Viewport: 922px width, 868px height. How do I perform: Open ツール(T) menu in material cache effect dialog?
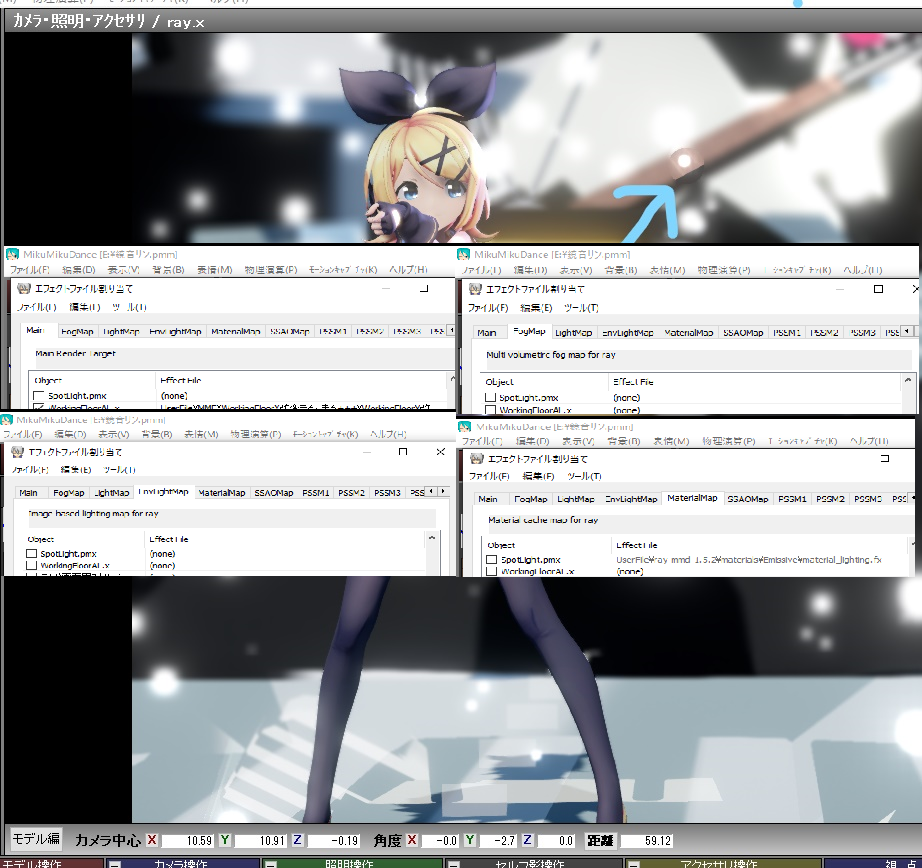[x=584, y=476]
